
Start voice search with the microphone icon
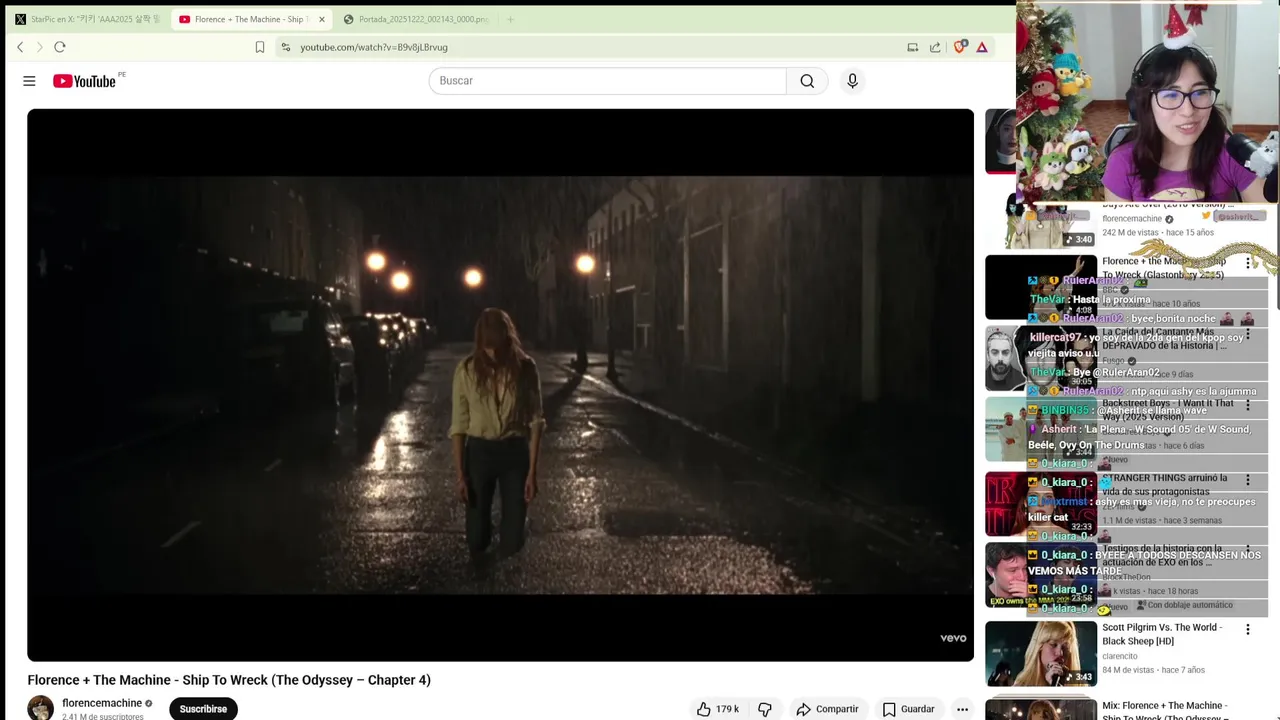coord(852,81)
